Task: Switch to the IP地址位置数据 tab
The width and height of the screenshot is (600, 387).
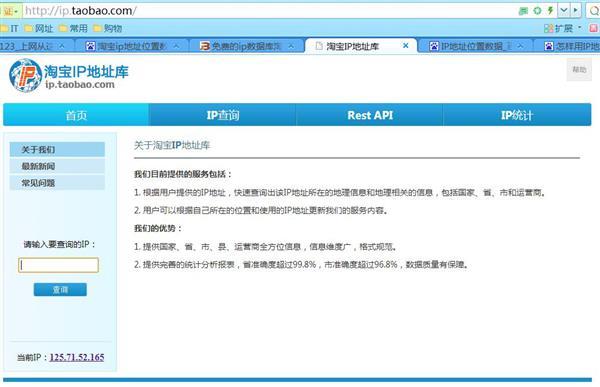Action: (471, 46)
